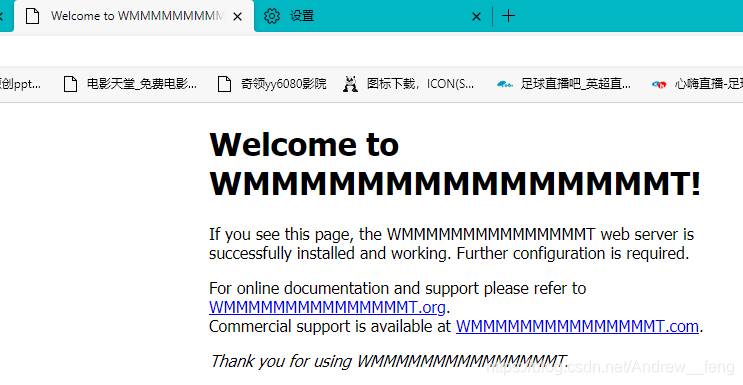The width and height of the screenshot is (743, 385).
Task: Click the 'successfully installed and working' sentence
Action: [x=449, y=253]
